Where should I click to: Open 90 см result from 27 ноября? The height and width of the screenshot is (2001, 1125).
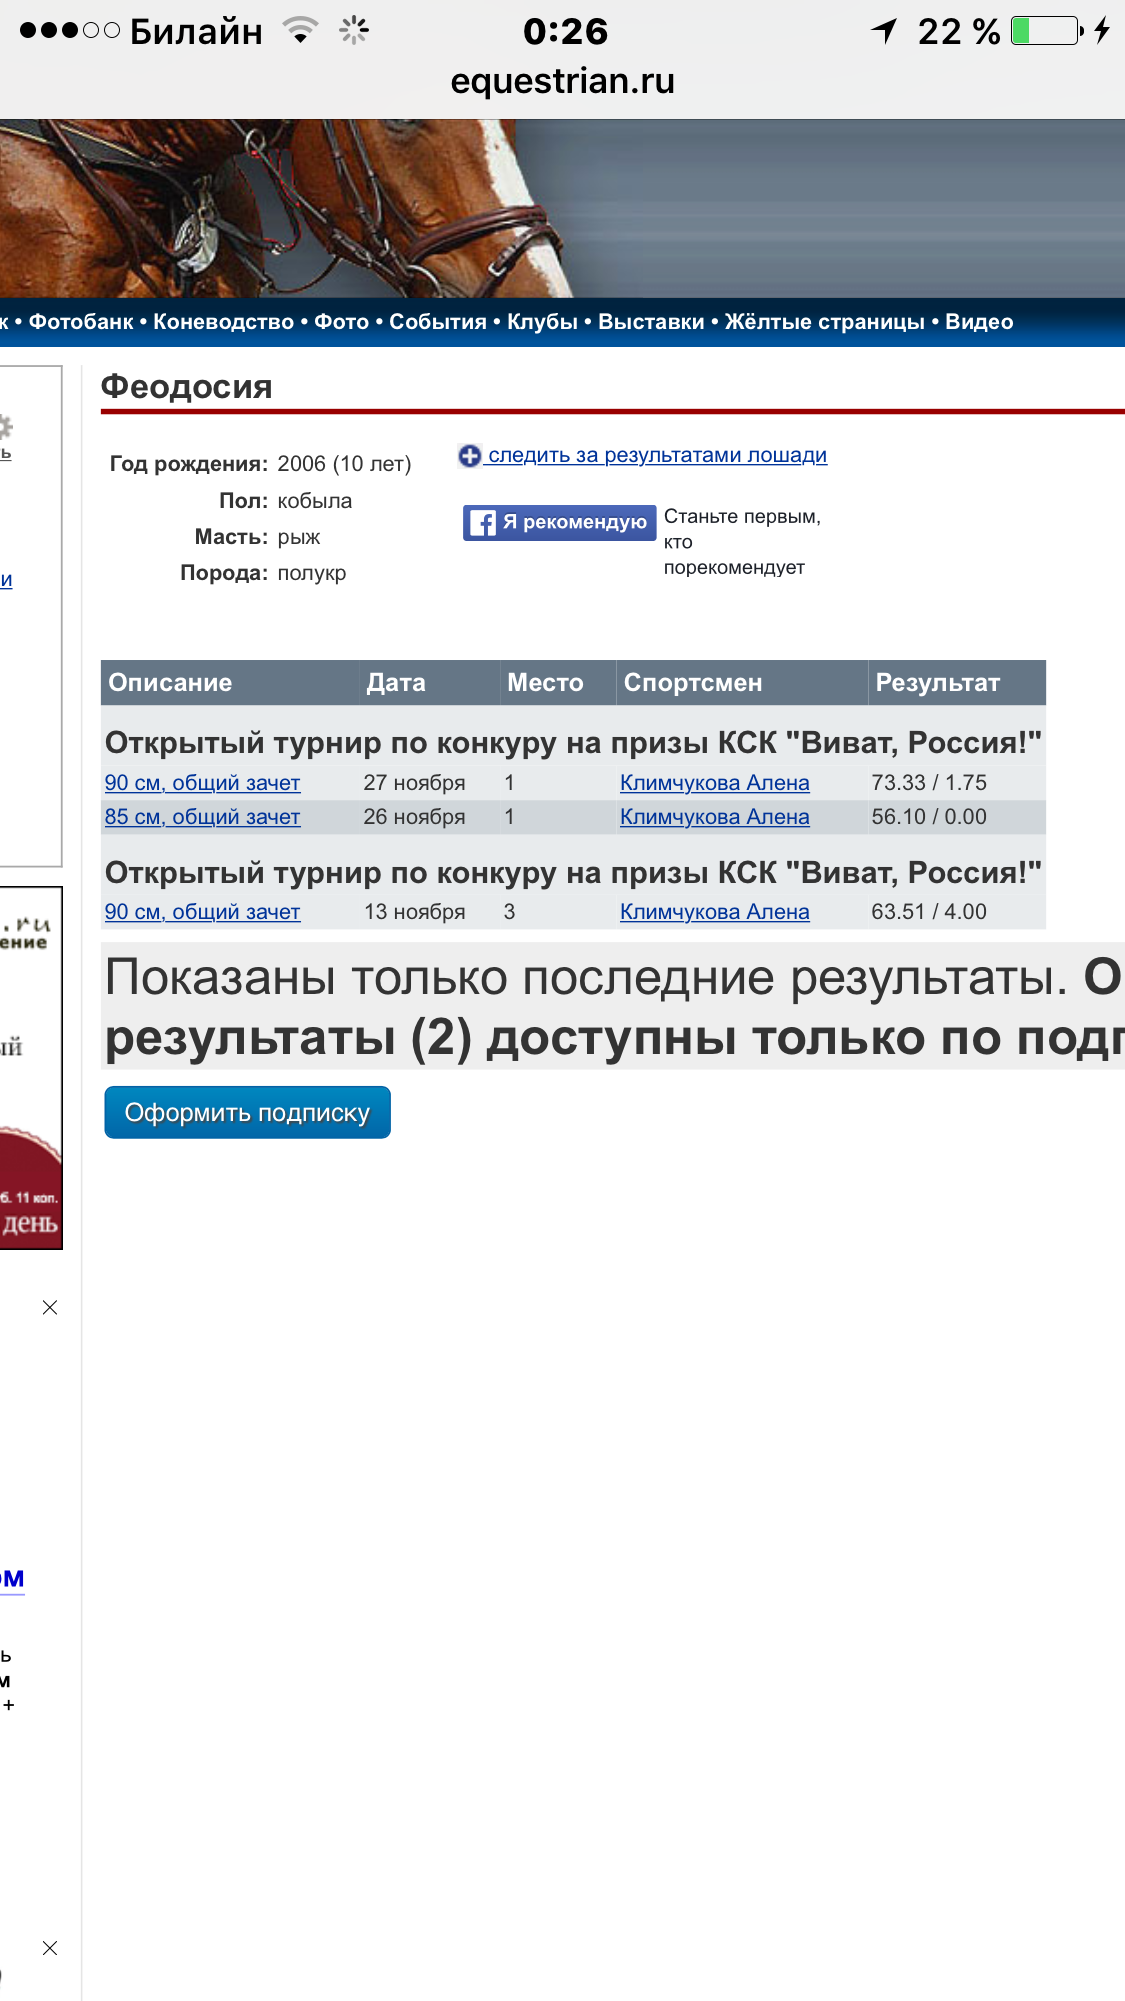[202, 783]
